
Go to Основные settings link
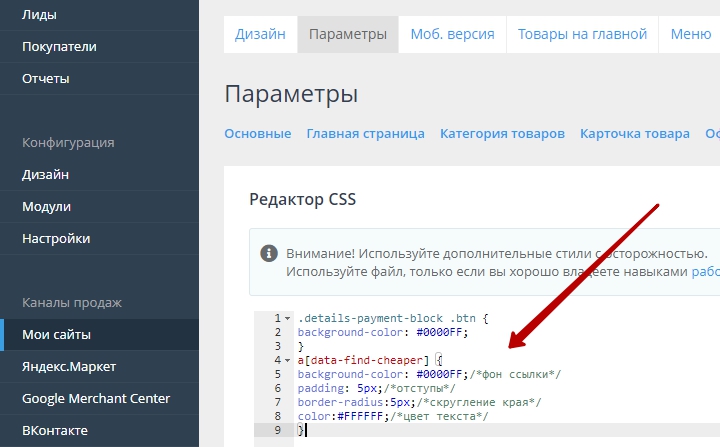tap(257, 134)
